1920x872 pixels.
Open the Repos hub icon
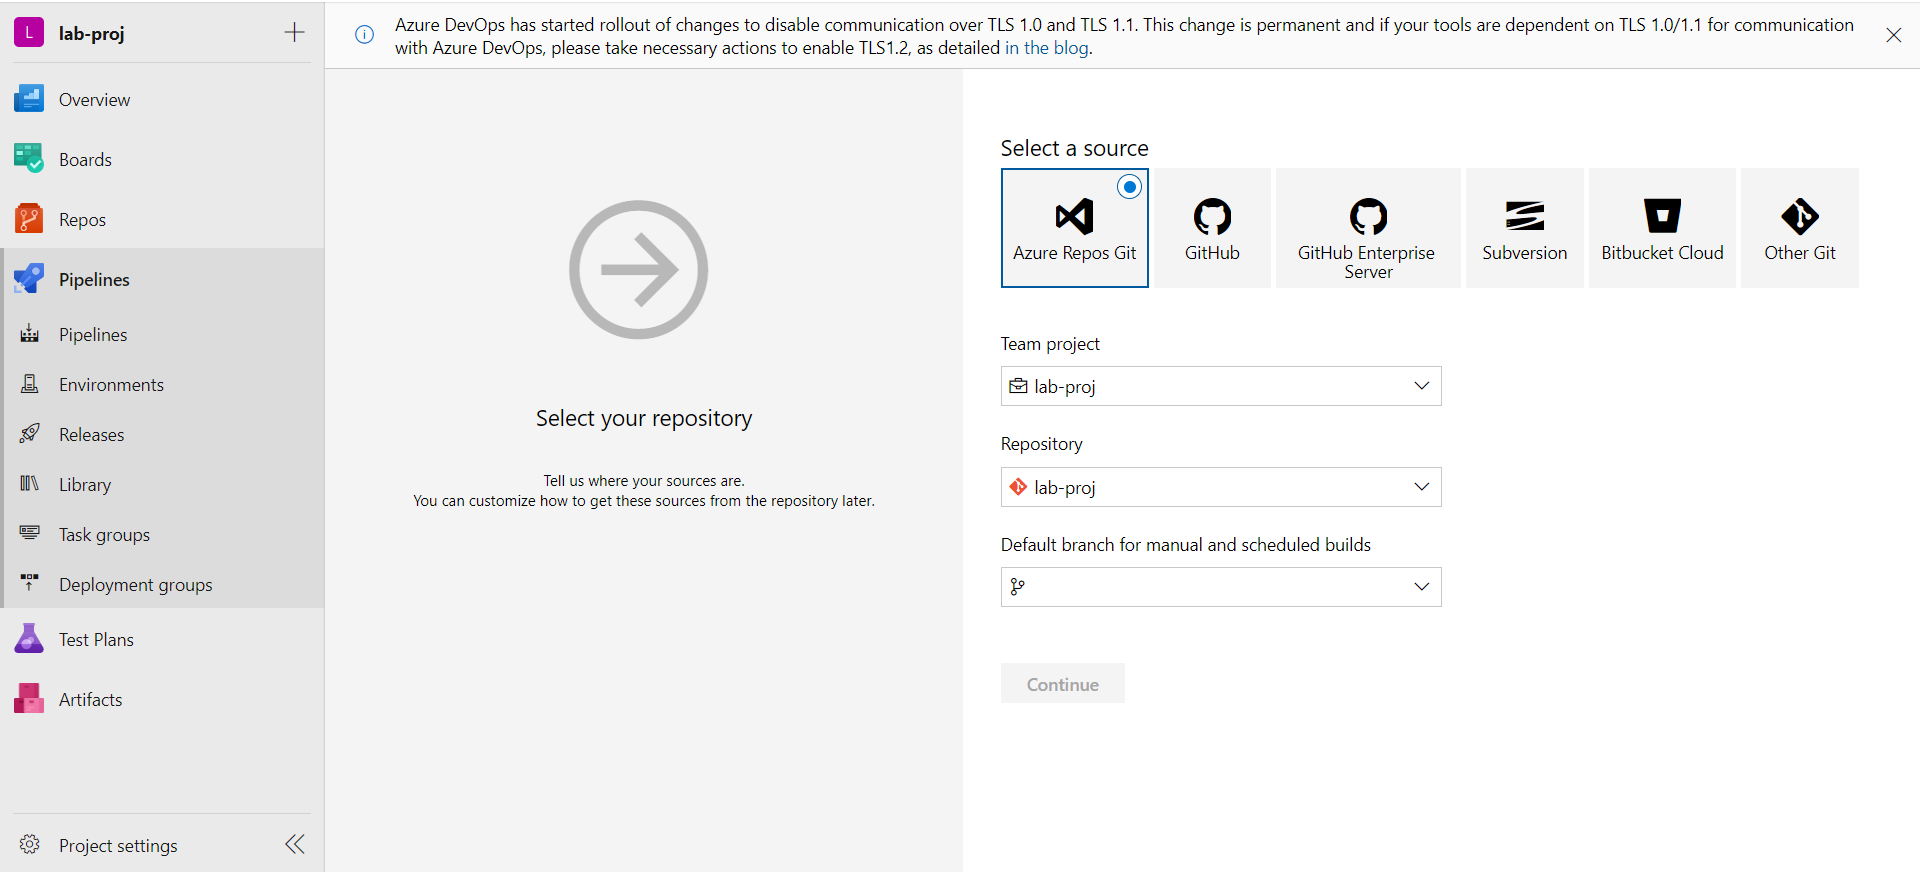tap(29, 219)
